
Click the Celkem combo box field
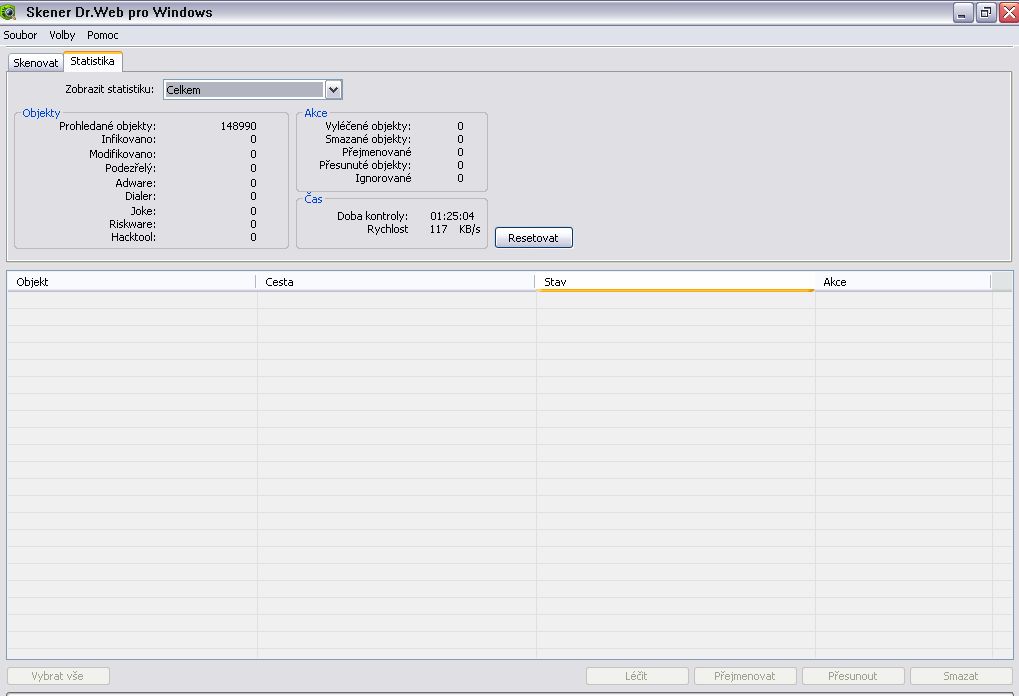(244, 90)
